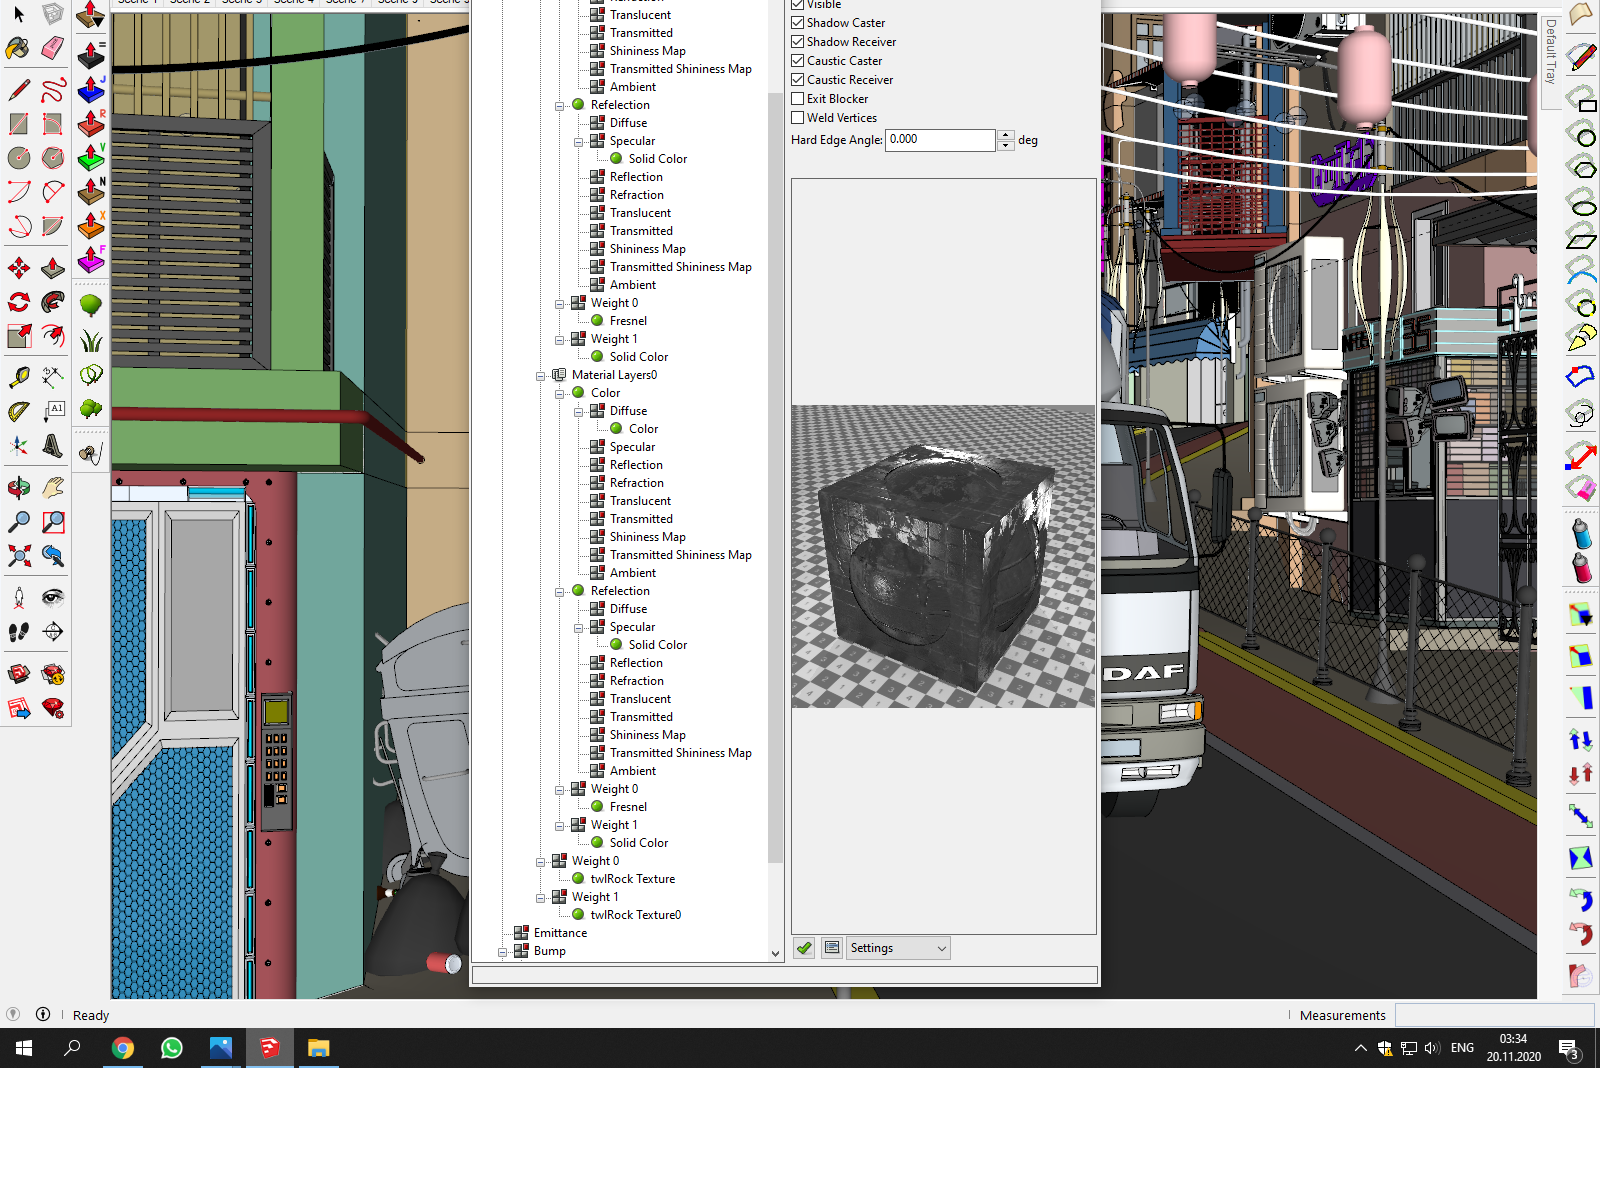Click the green checkmark apply button
This screenshot has height=1200, width=1600.
[804, 948]
